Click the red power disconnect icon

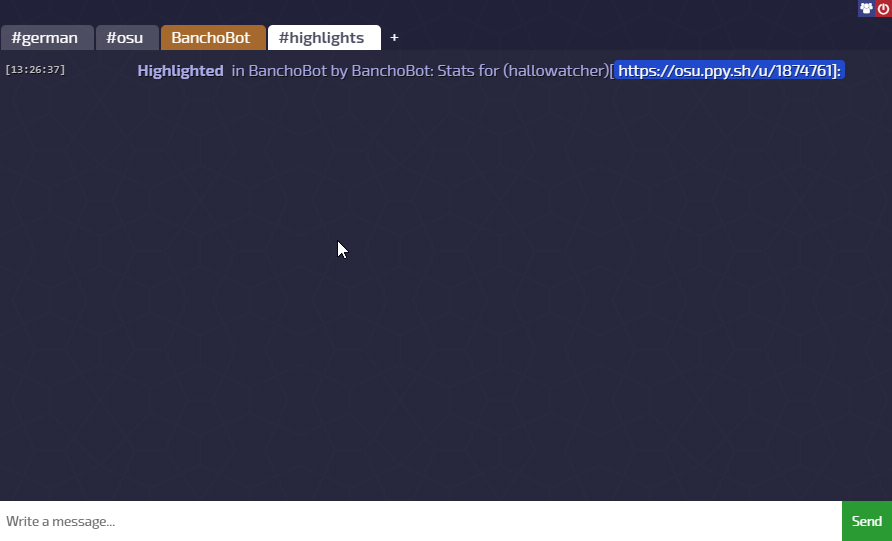pyautogui.click(x=883, y=8)
